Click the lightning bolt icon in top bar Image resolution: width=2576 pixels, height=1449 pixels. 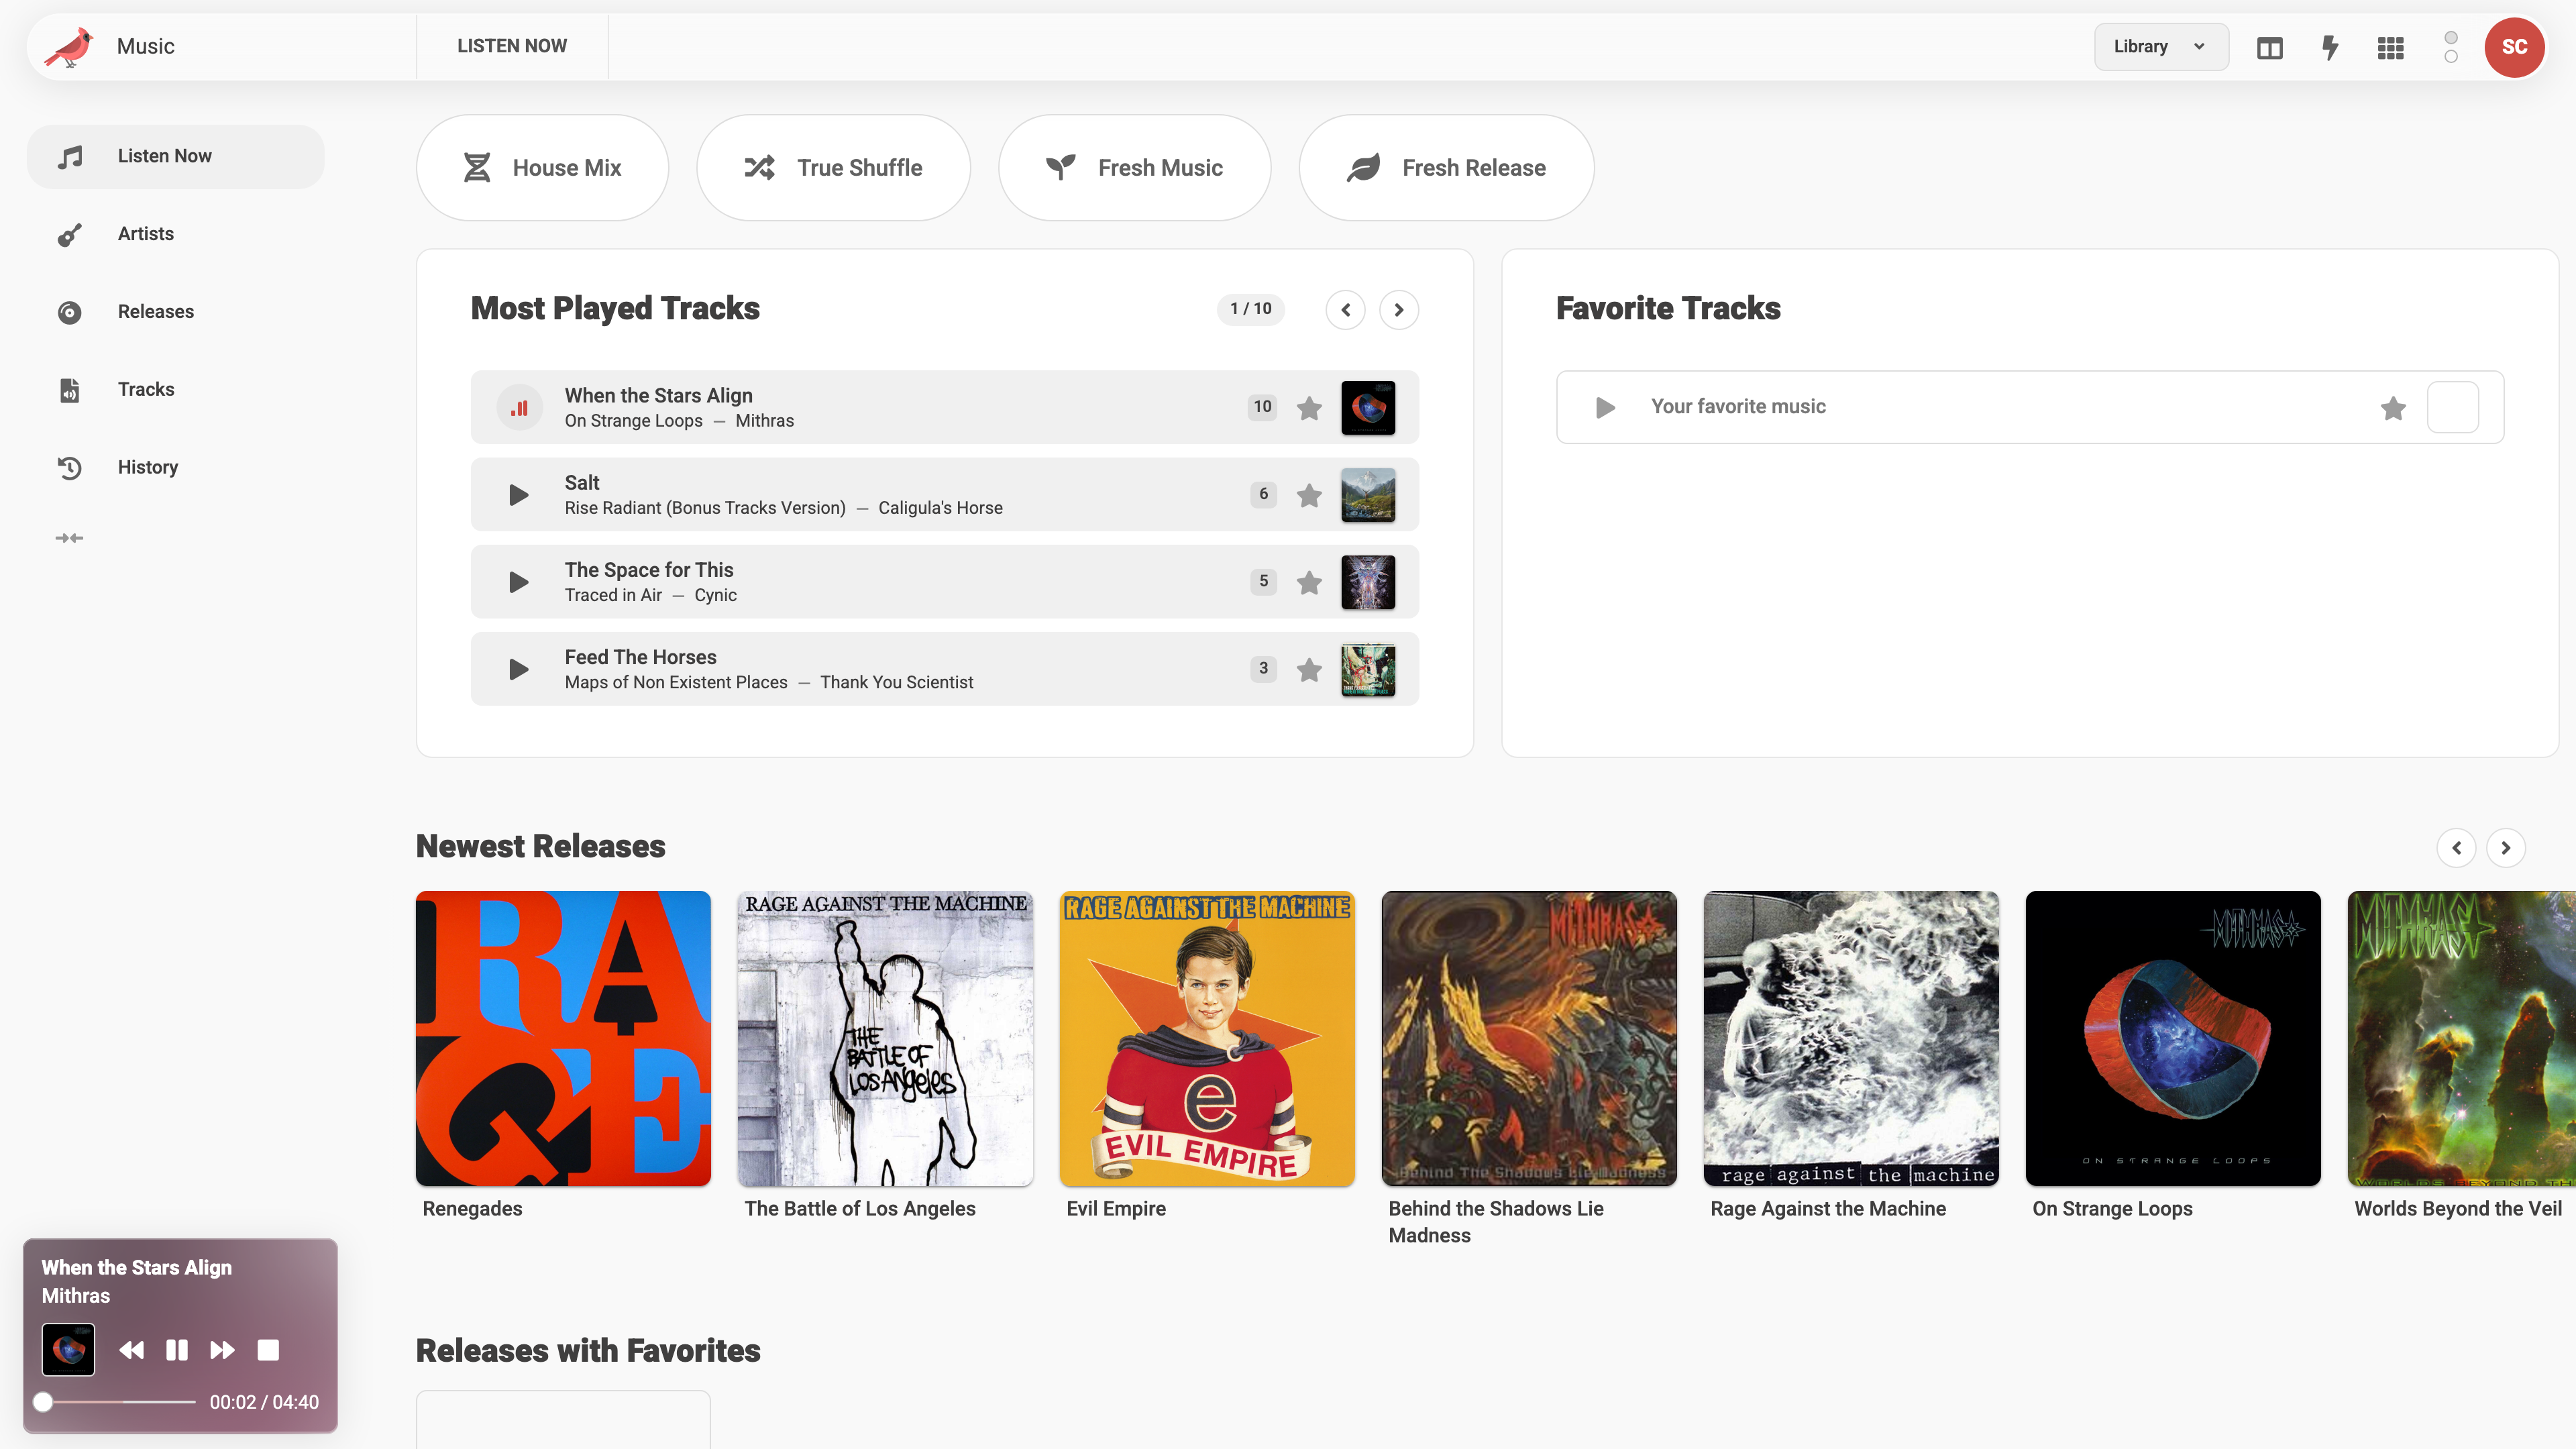[2330, 47]
